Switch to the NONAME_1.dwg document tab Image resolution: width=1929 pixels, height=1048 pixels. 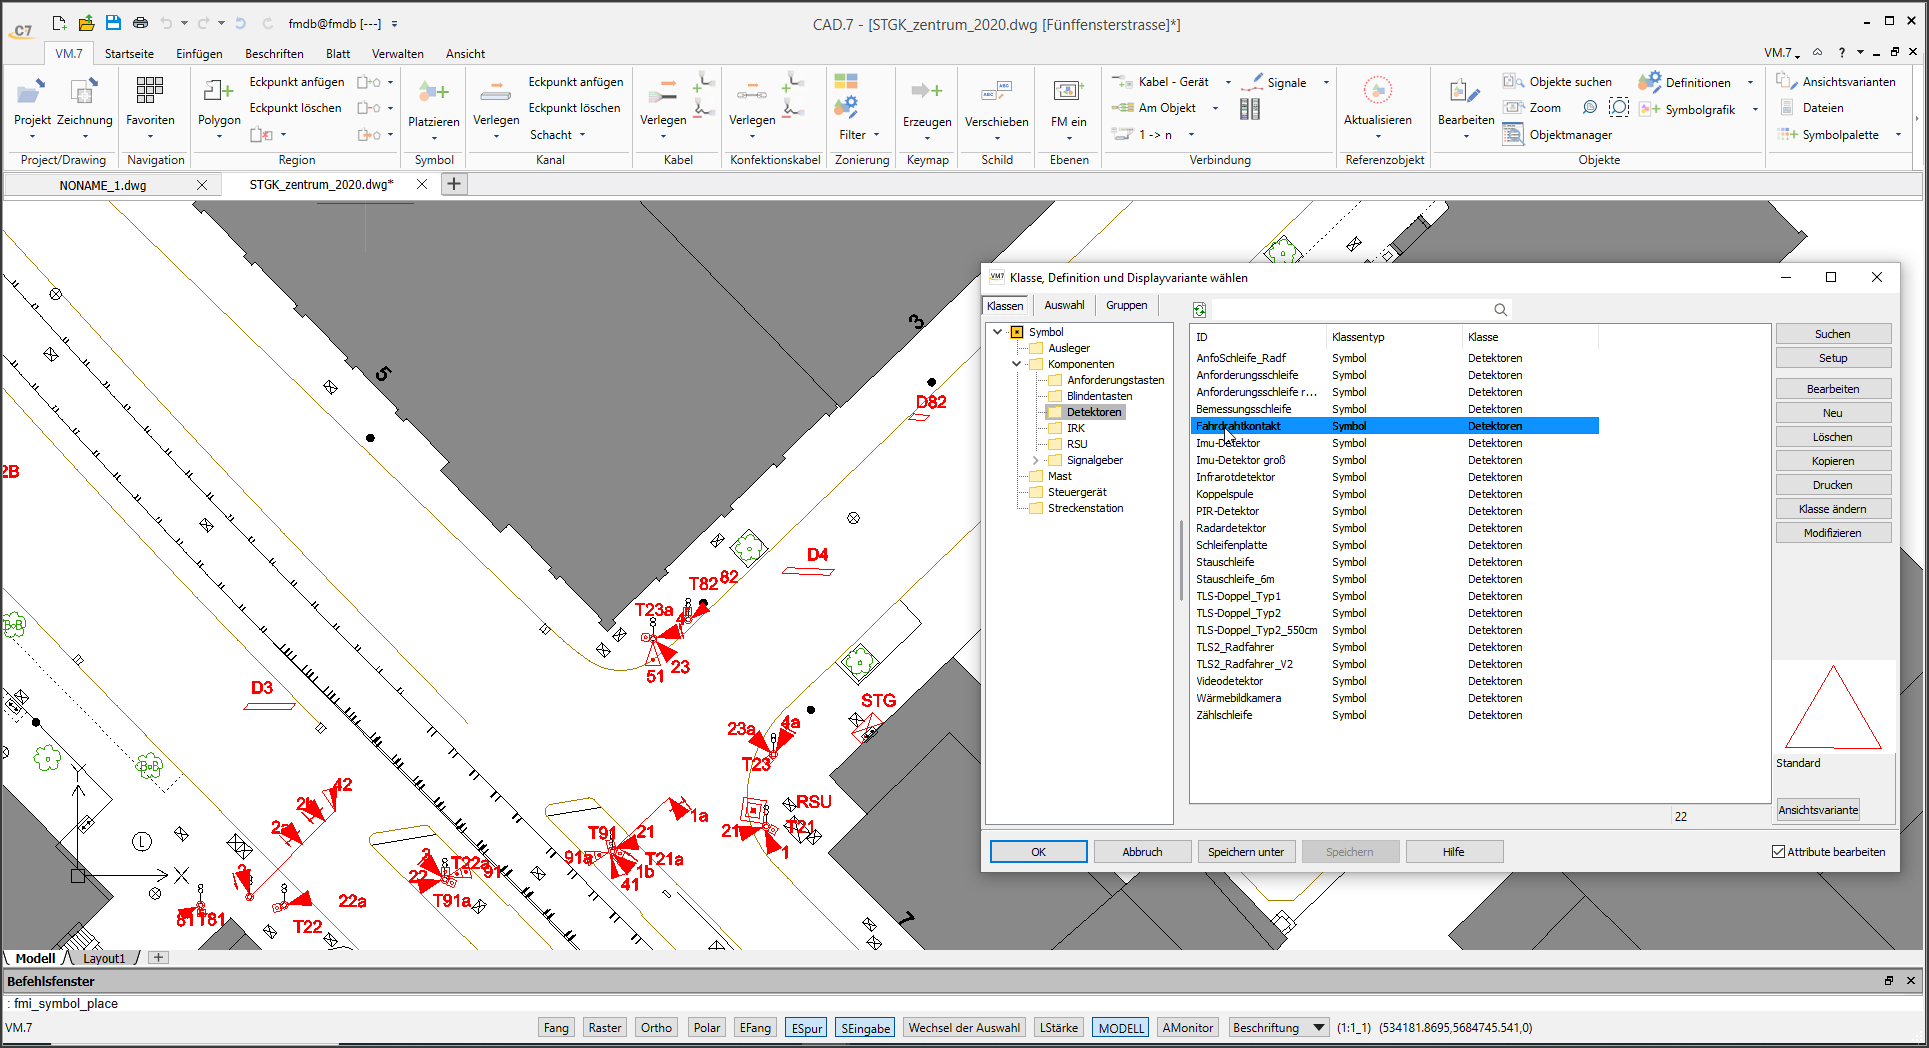coord(102,185)
